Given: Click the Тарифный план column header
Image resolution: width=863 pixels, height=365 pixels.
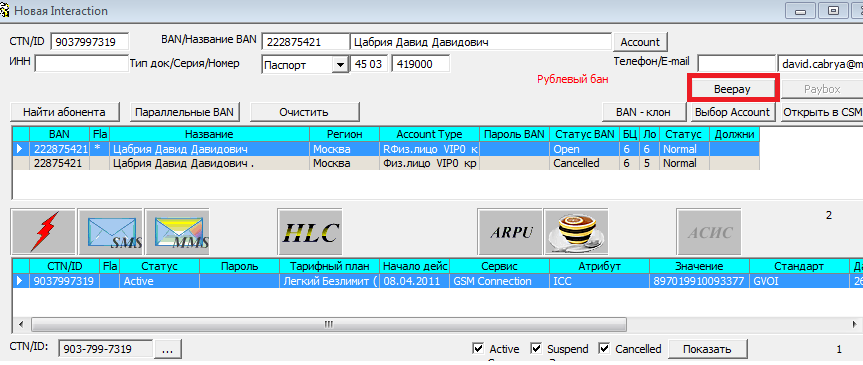Looking at the screenshot, I should tap(329, 266).
